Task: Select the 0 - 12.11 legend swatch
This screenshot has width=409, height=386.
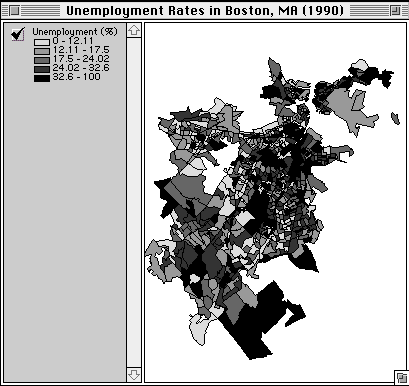Action: tap(42, 42)
